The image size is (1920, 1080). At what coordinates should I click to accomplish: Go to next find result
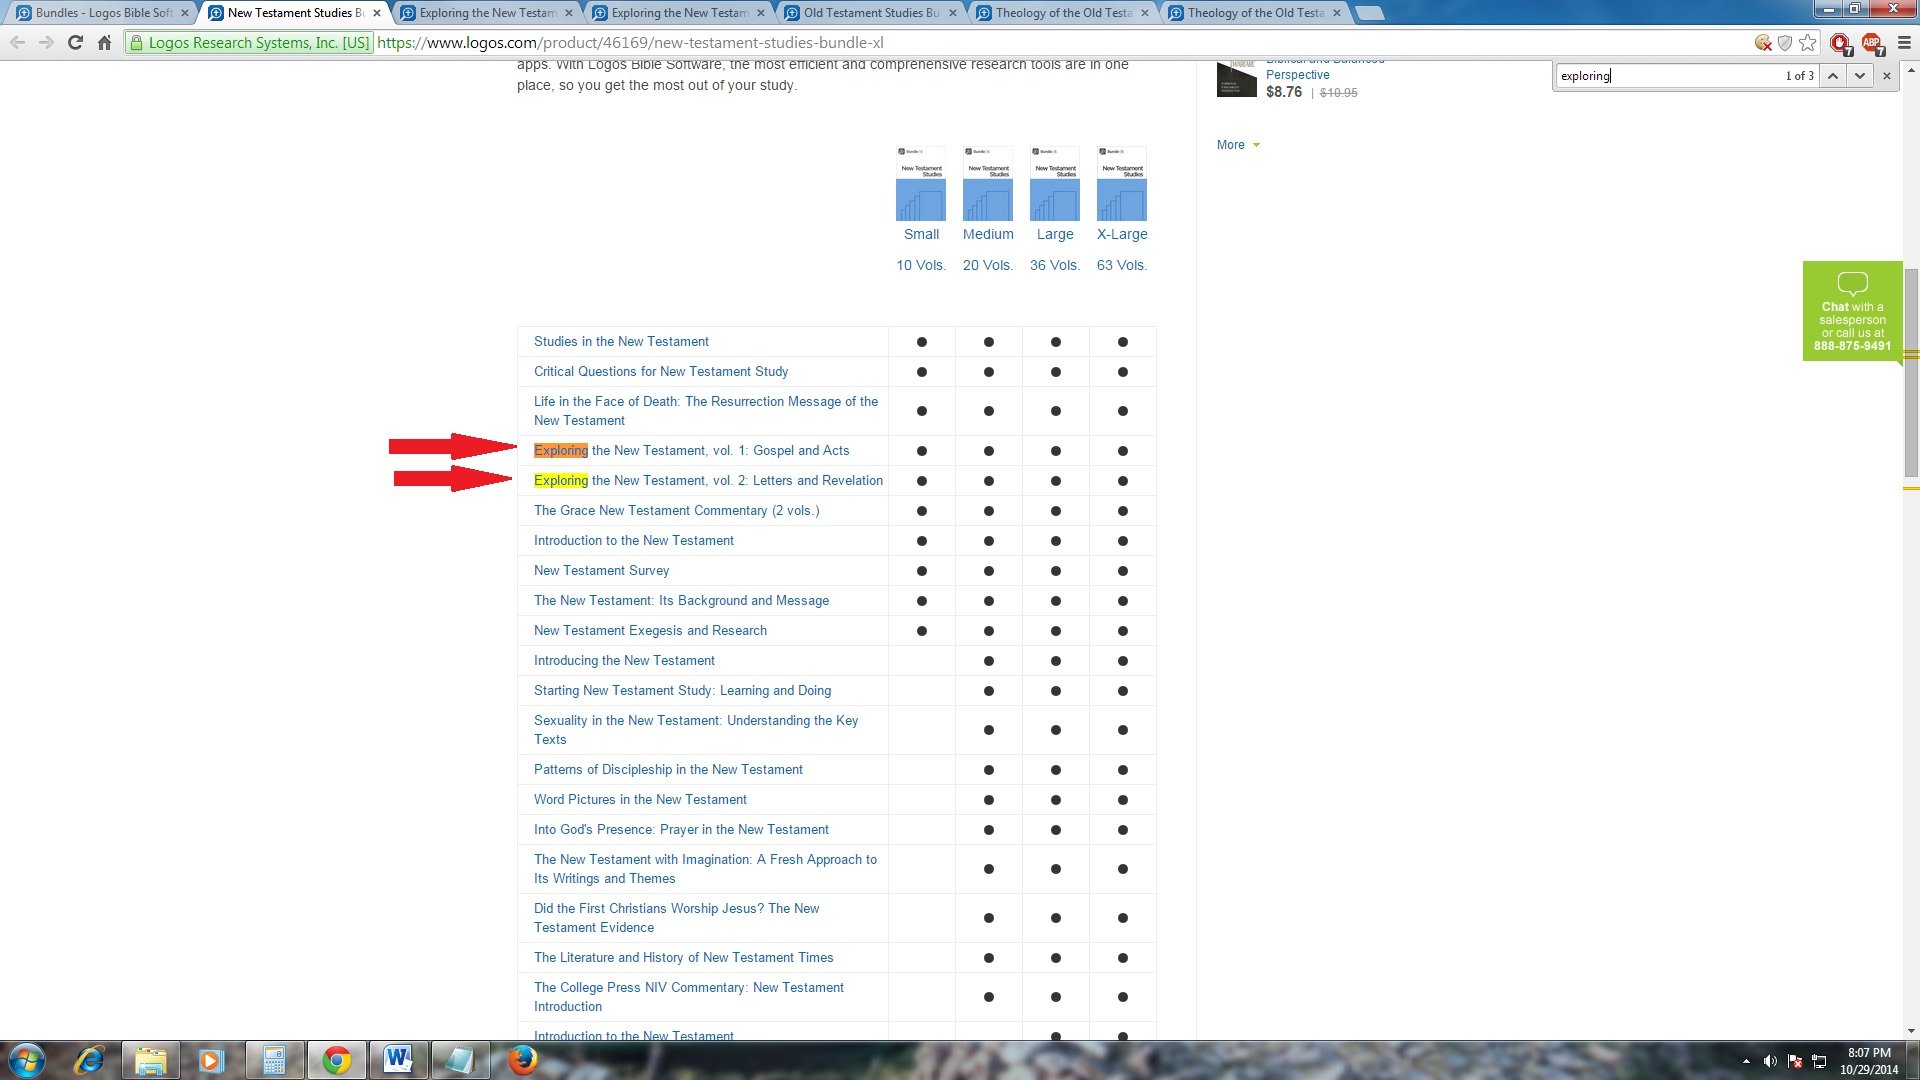click(1859, 76)
